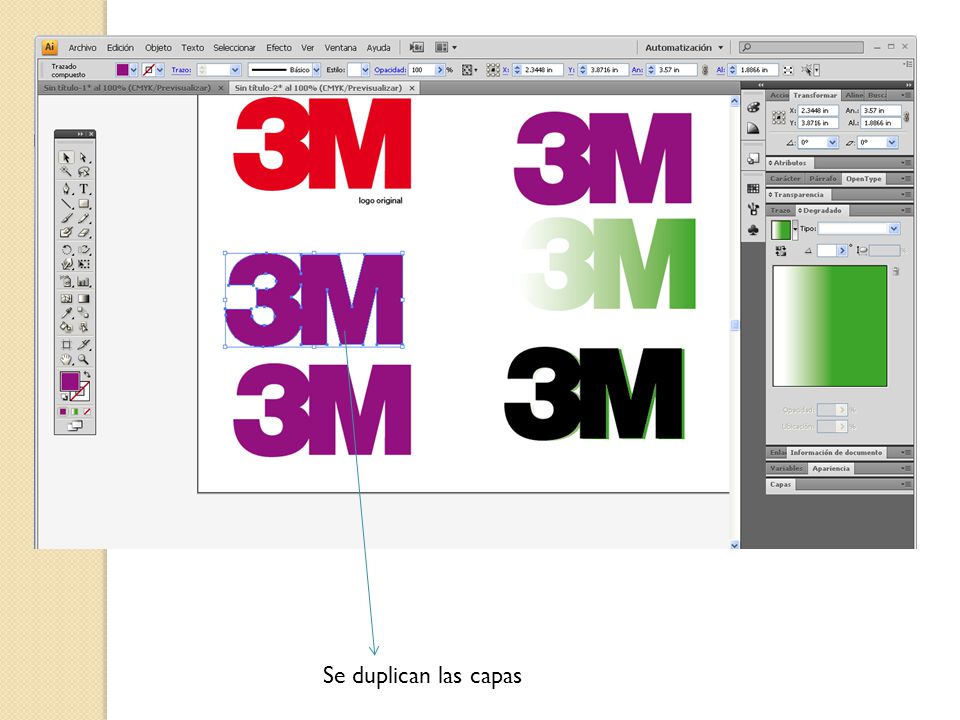The width and height of the screenshot is (960, 720).
Task: Open the Archivo menu
Action: tap(82, 48)
